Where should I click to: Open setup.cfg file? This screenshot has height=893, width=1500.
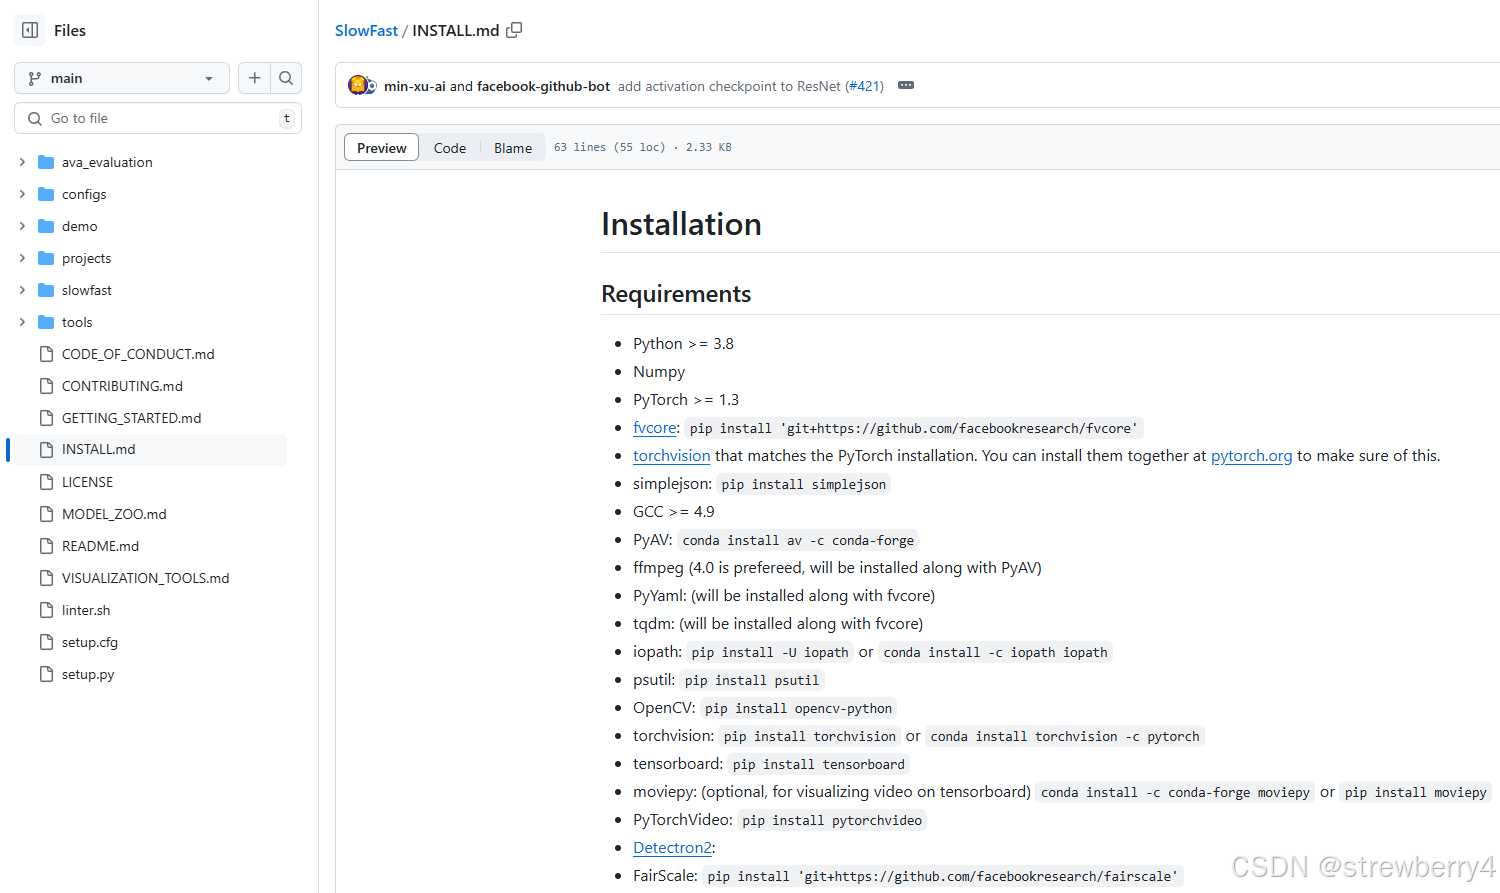coord(90,642)
